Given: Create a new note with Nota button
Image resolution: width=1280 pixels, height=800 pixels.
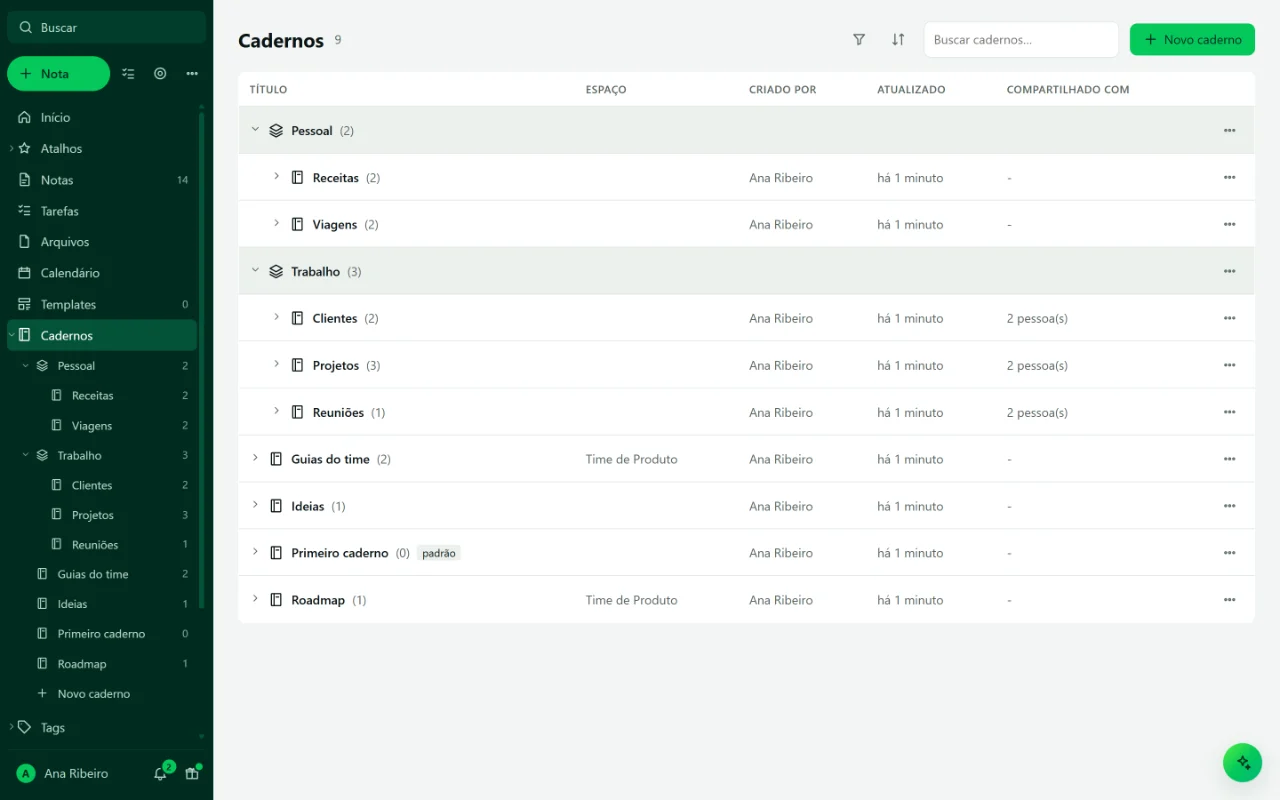Looking at the screenshot, I should pyautogui.click(x=58, y=74).
